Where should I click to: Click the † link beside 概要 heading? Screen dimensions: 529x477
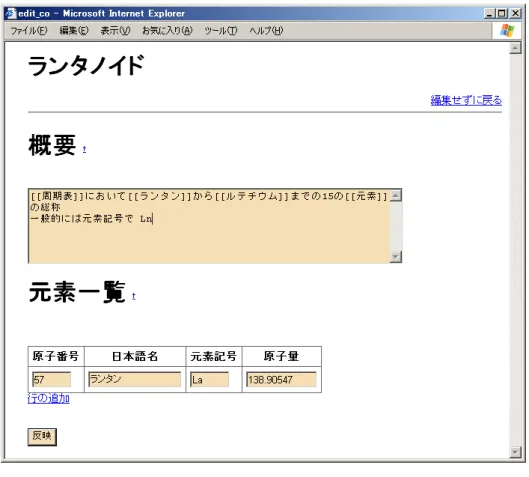pyautogui.click(x=84, y=149)
